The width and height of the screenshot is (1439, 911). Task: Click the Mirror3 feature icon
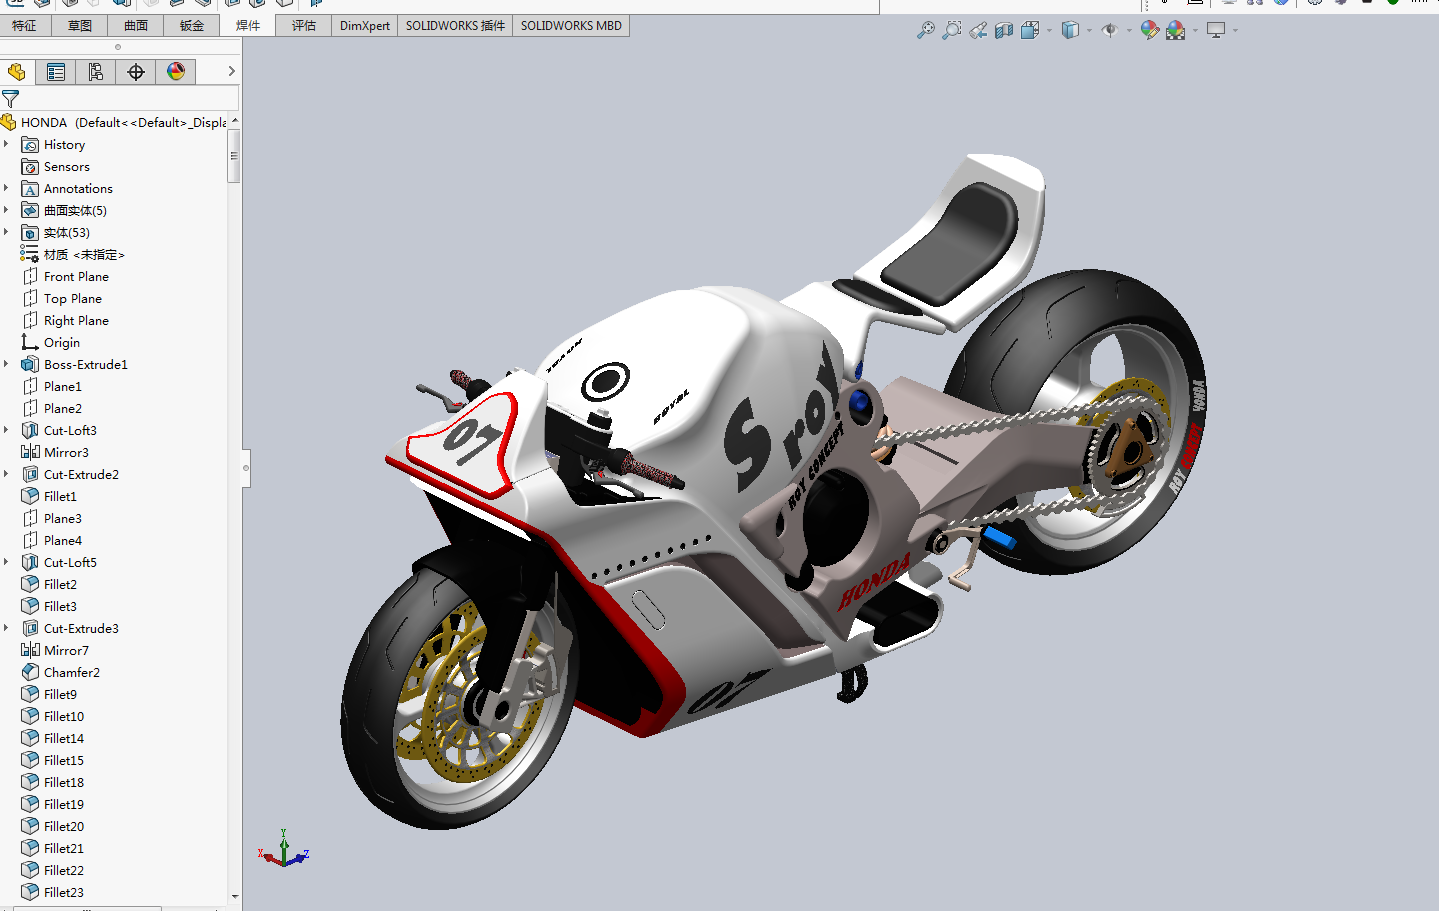(30, 453)
